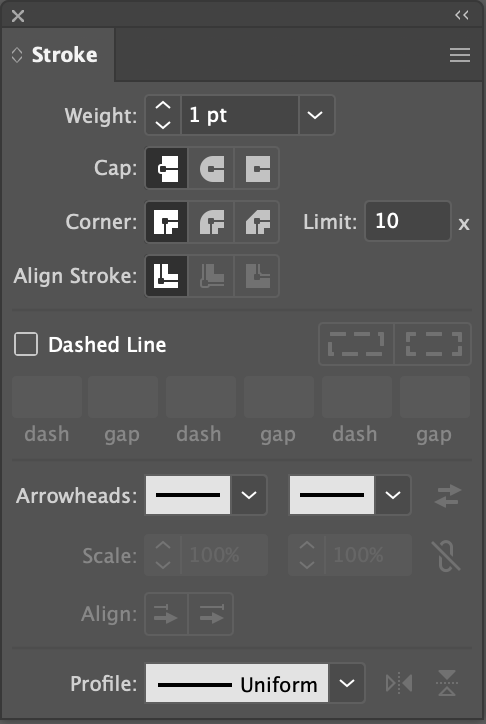Choose the Round Join corner
Screen dimensions: 486x724
pyautogui.click(x=211, y=222)
